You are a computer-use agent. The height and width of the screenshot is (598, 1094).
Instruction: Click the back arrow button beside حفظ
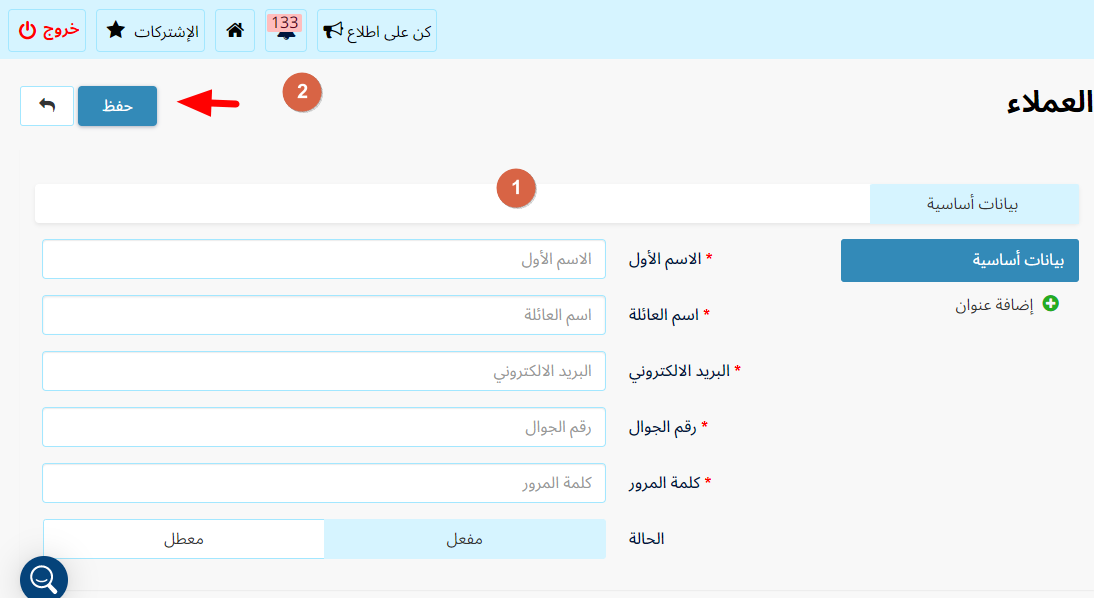coord(47,106)
